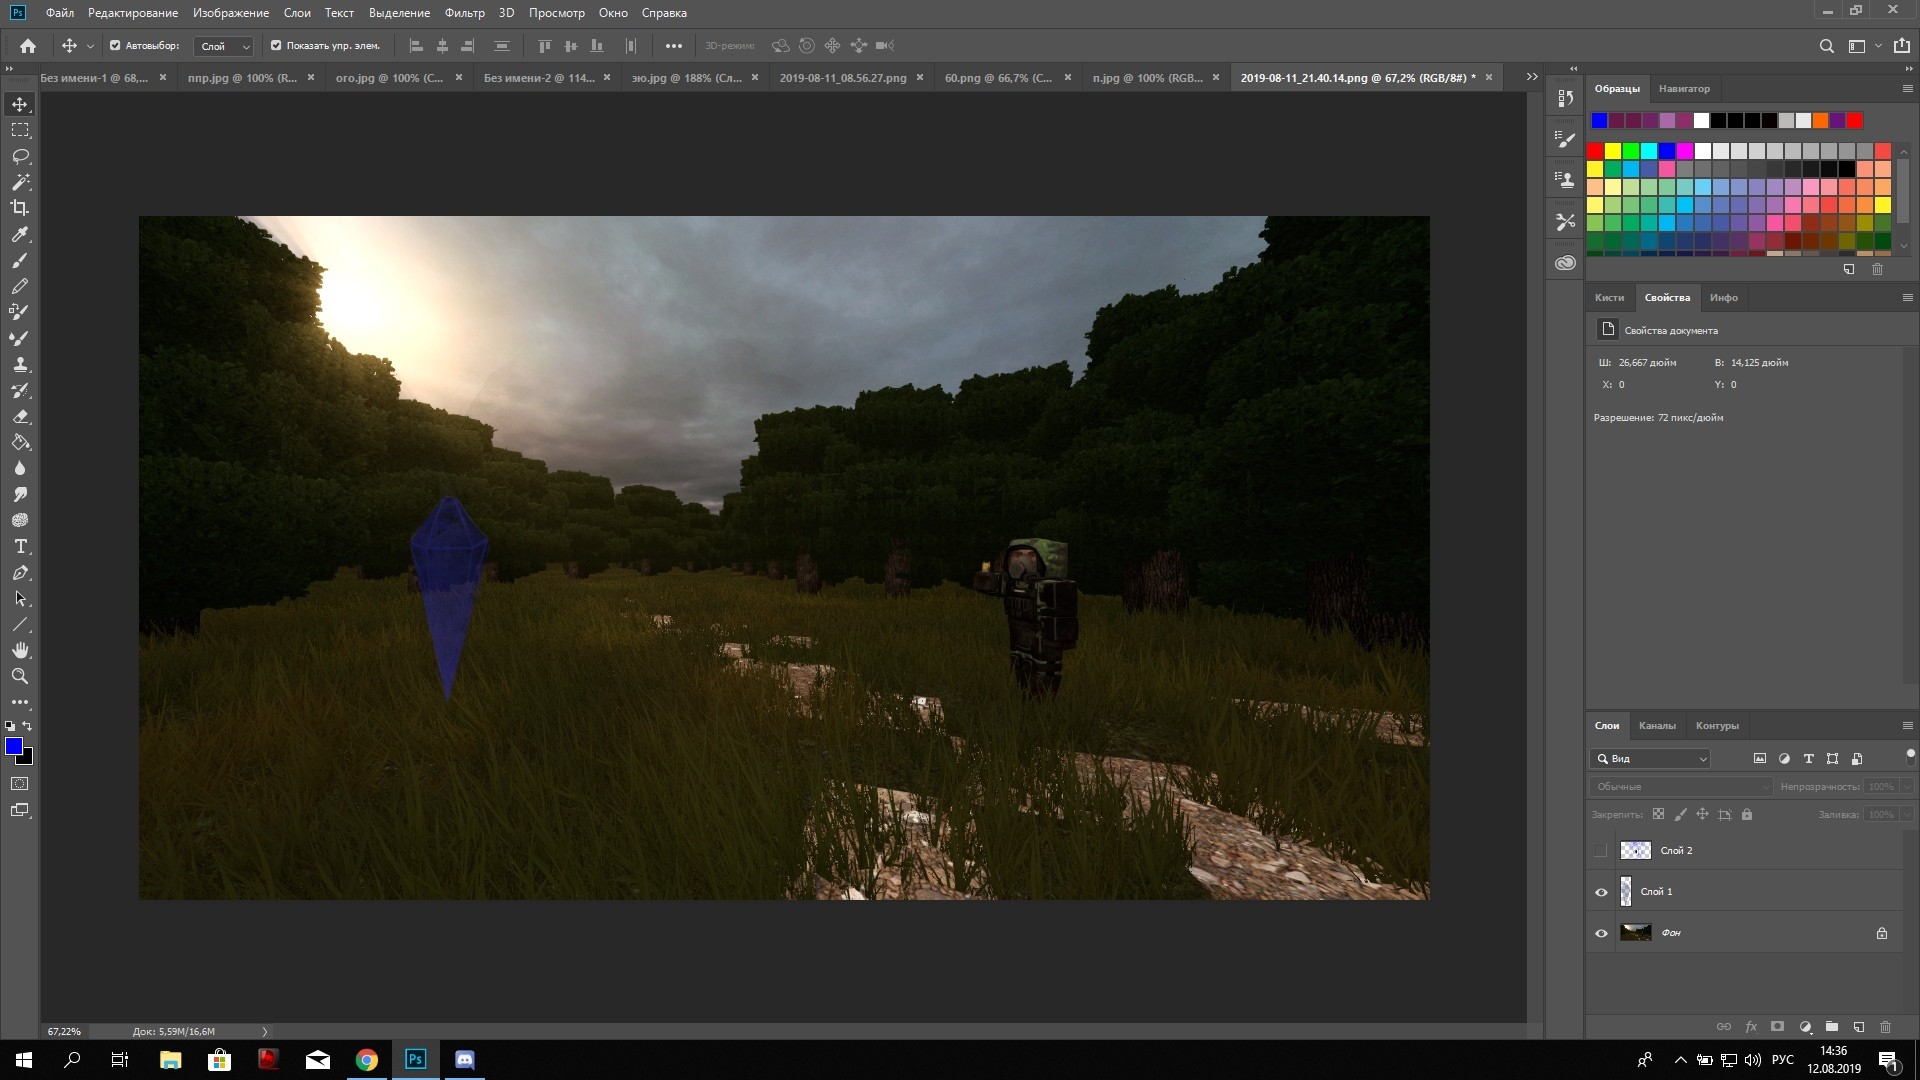The width and height of the screenshot is (1920, 1080).
Task: Open Edit Toolbar three-dots button
Action: click(20, 703)
